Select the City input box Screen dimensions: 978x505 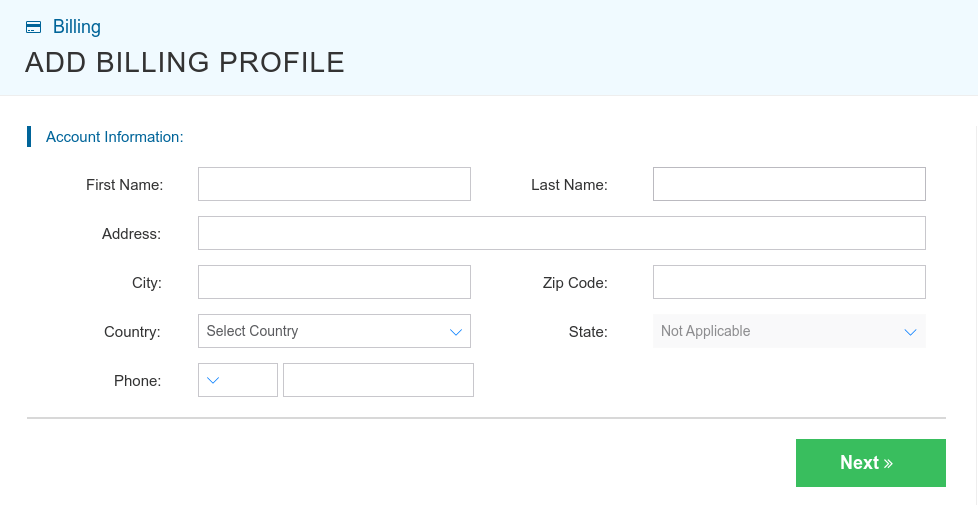[334, 282]
